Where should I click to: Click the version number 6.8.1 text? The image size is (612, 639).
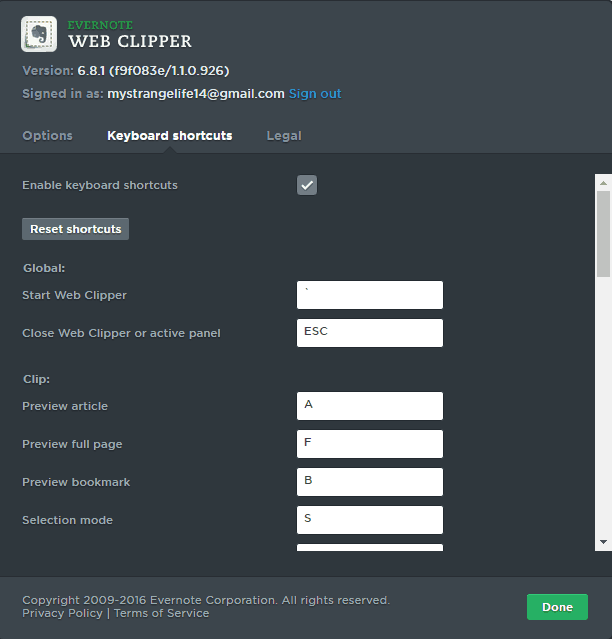(153, 71)
